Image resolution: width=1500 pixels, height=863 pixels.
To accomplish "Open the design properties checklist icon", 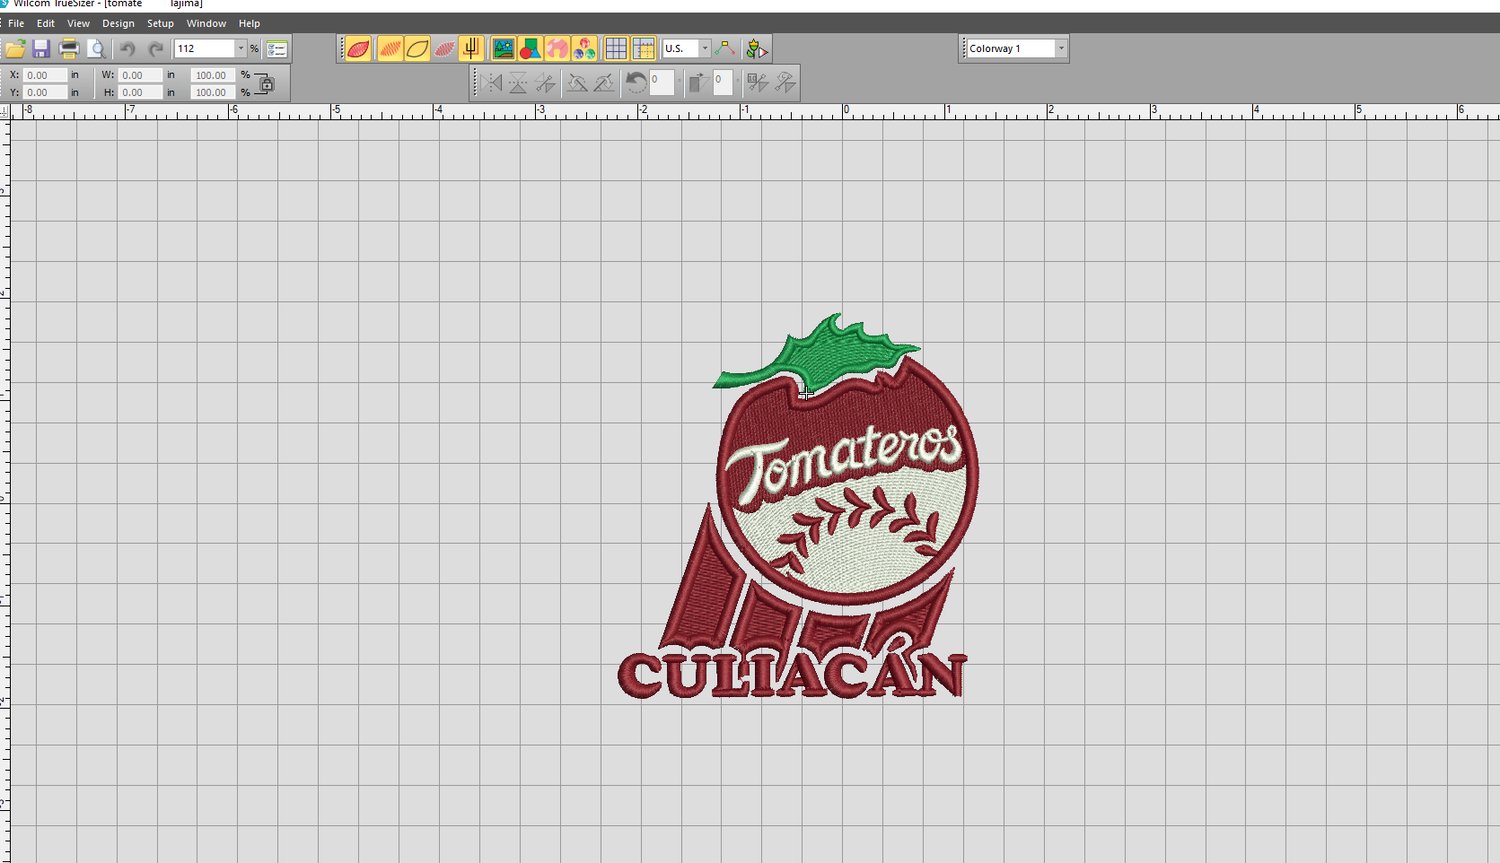I will tap(277, 48).
